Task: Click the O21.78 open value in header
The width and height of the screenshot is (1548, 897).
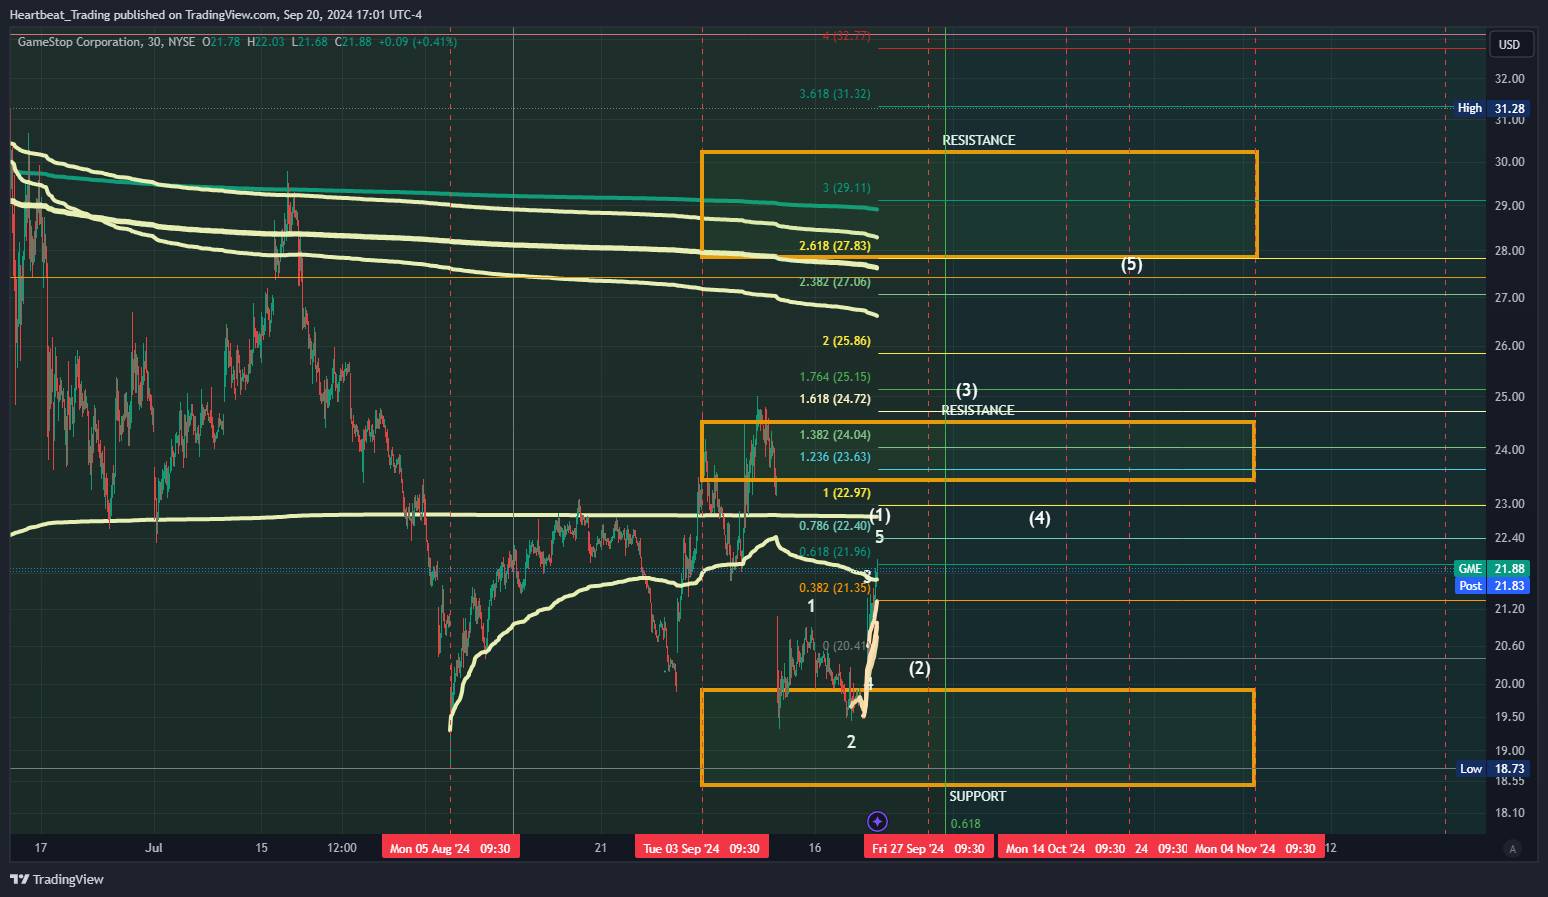Action: tap(221, 42)
